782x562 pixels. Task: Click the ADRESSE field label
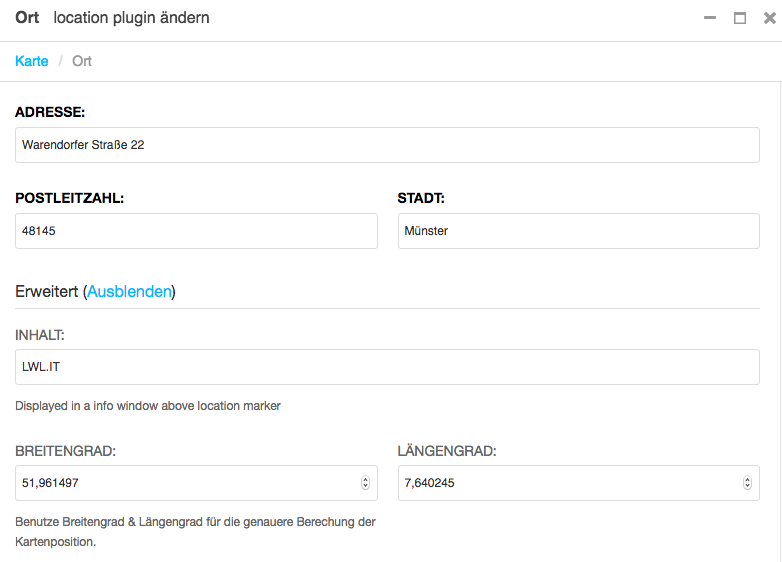pos(50,112)
